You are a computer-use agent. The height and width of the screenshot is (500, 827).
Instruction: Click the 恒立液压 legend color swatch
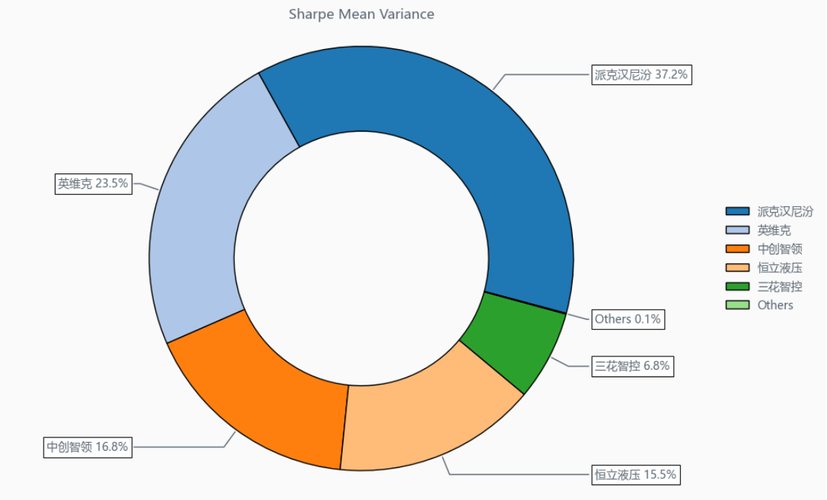[737, 267]
